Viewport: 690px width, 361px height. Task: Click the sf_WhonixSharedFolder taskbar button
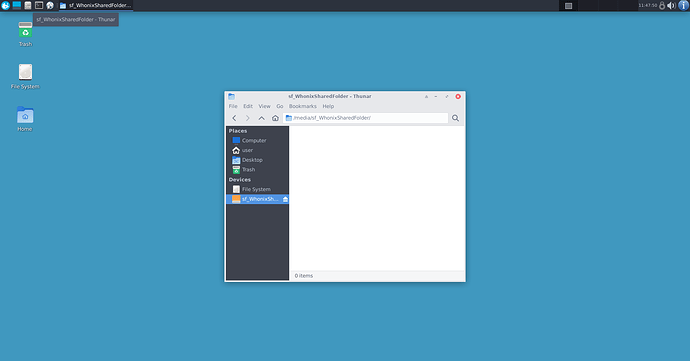[95, 5]
